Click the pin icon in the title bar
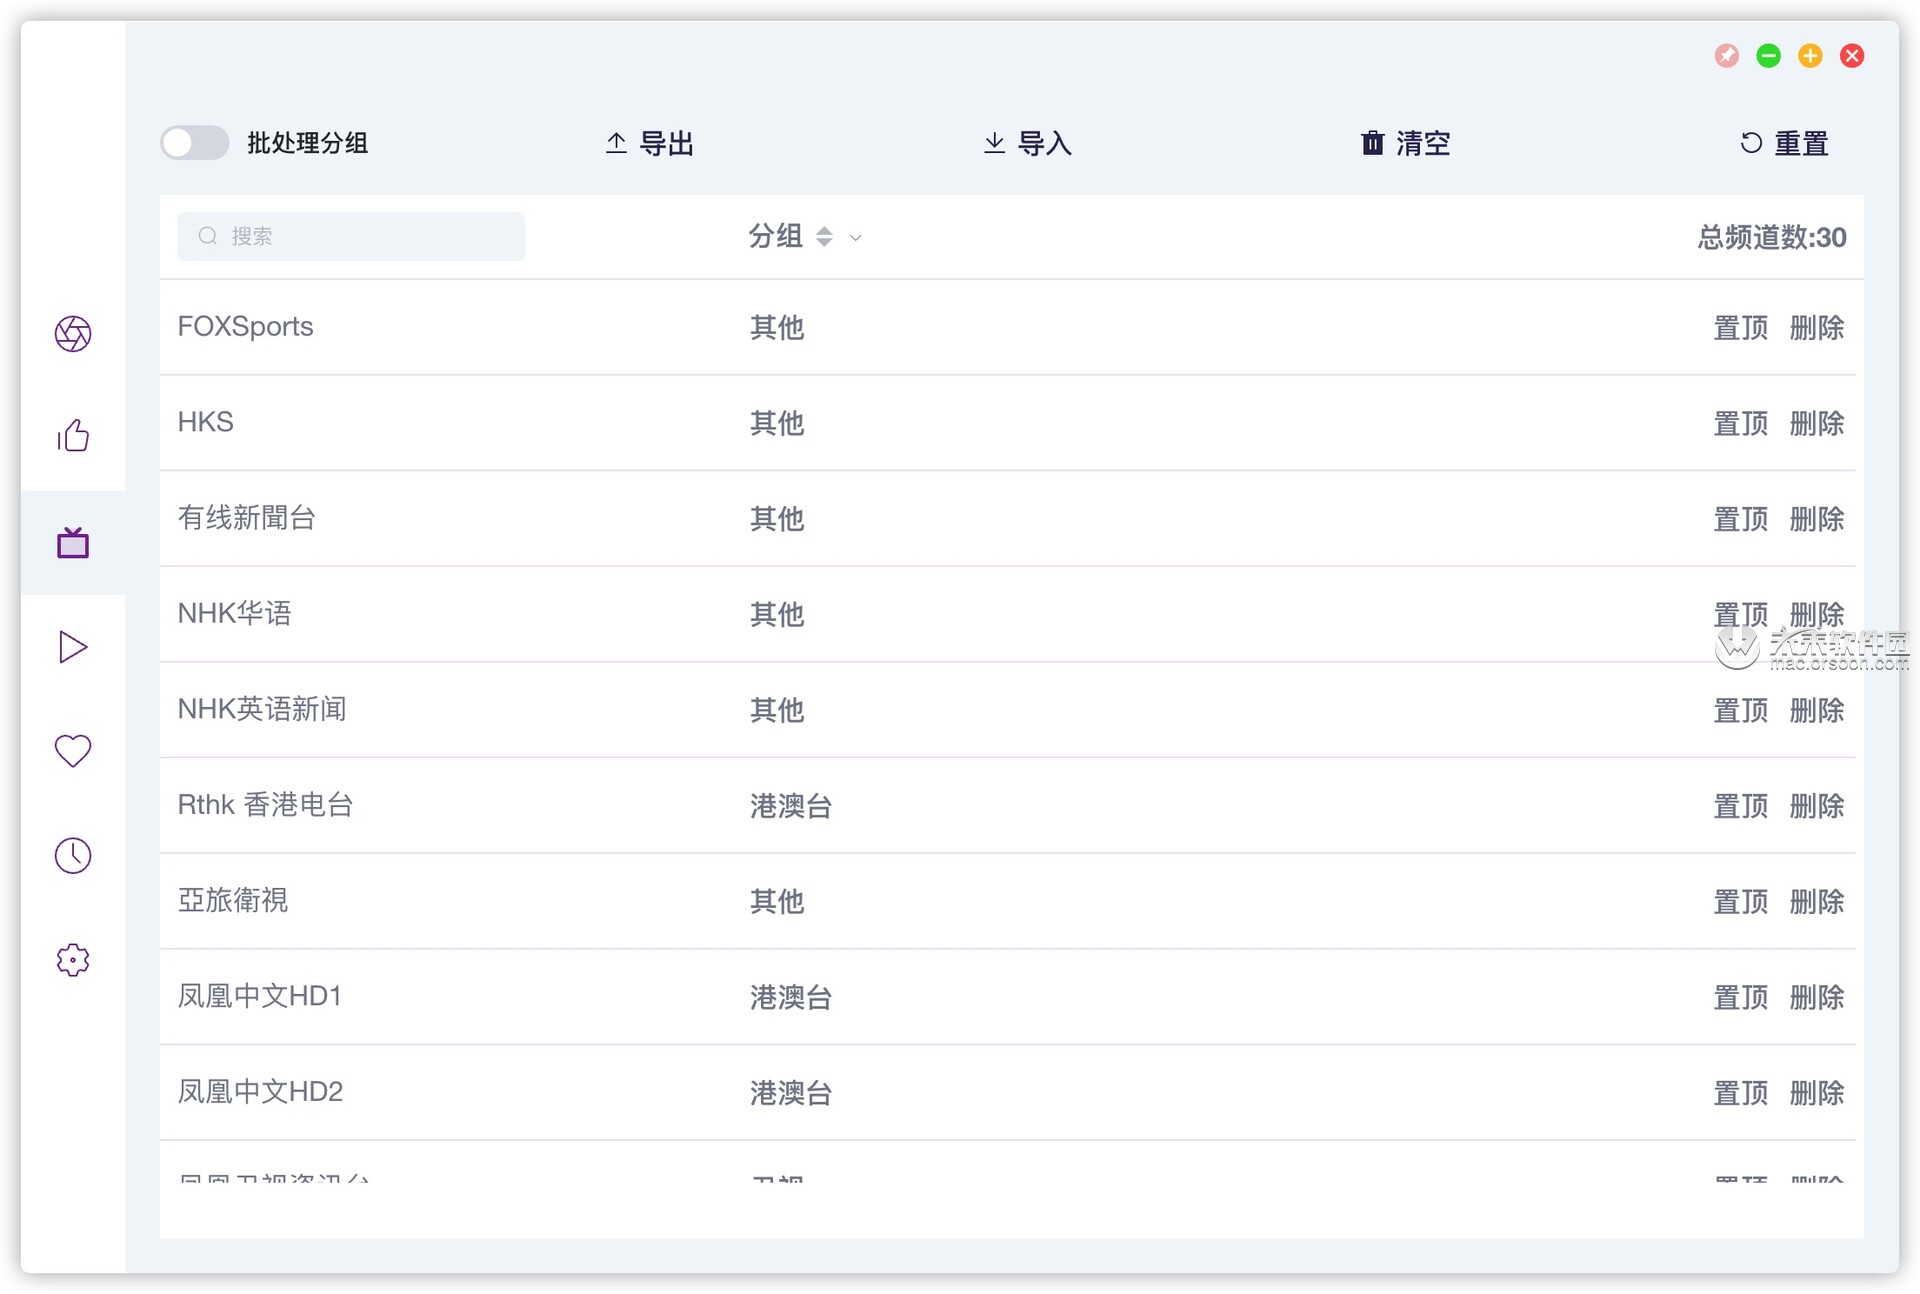This screenshot has width=1920, height=1294. click(x=1726, y=56)
